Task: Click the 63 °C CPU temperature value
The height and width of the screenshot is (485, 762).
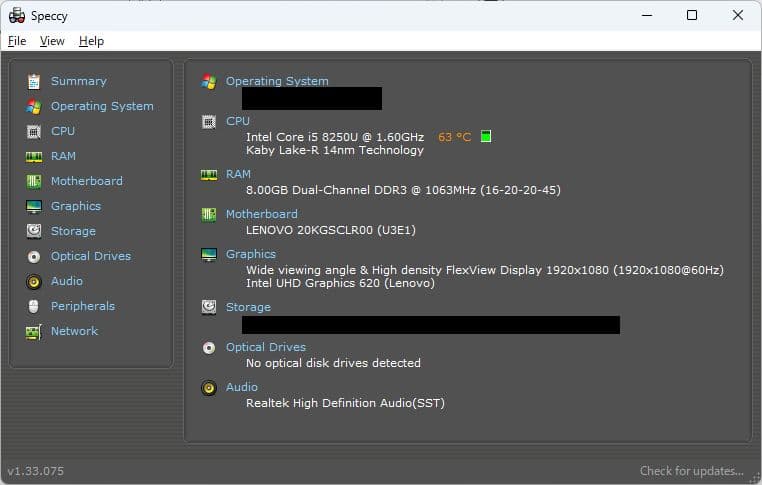Action: 454,137
